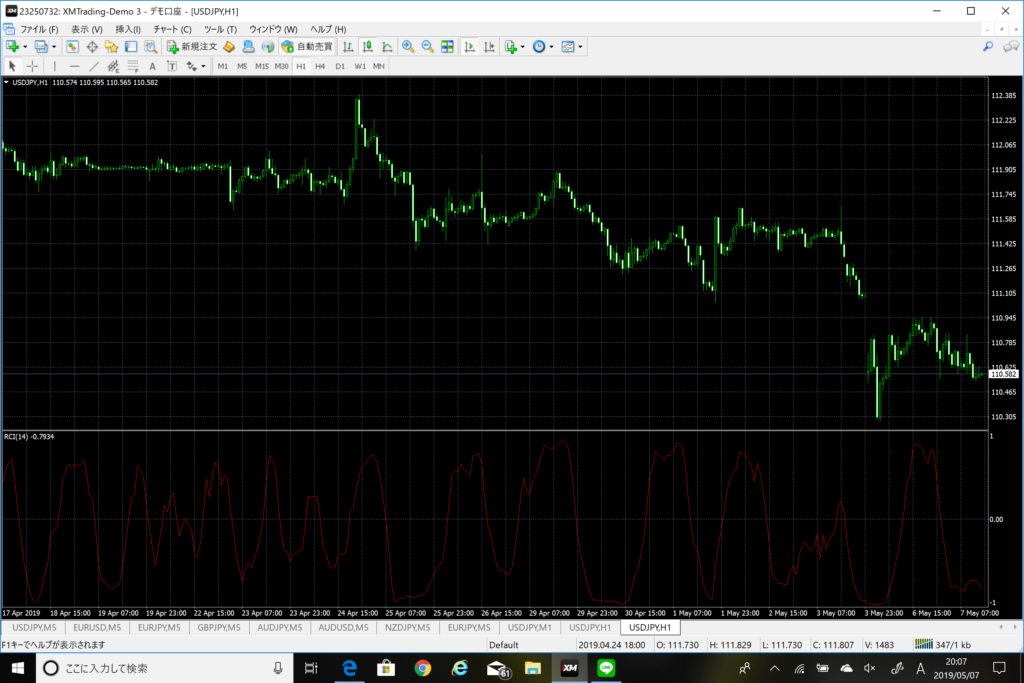This screenshot has width=1024, height=683.
Task: Open LINE from the taskbar
Action: pyautogui.click(x=606, y=668)
